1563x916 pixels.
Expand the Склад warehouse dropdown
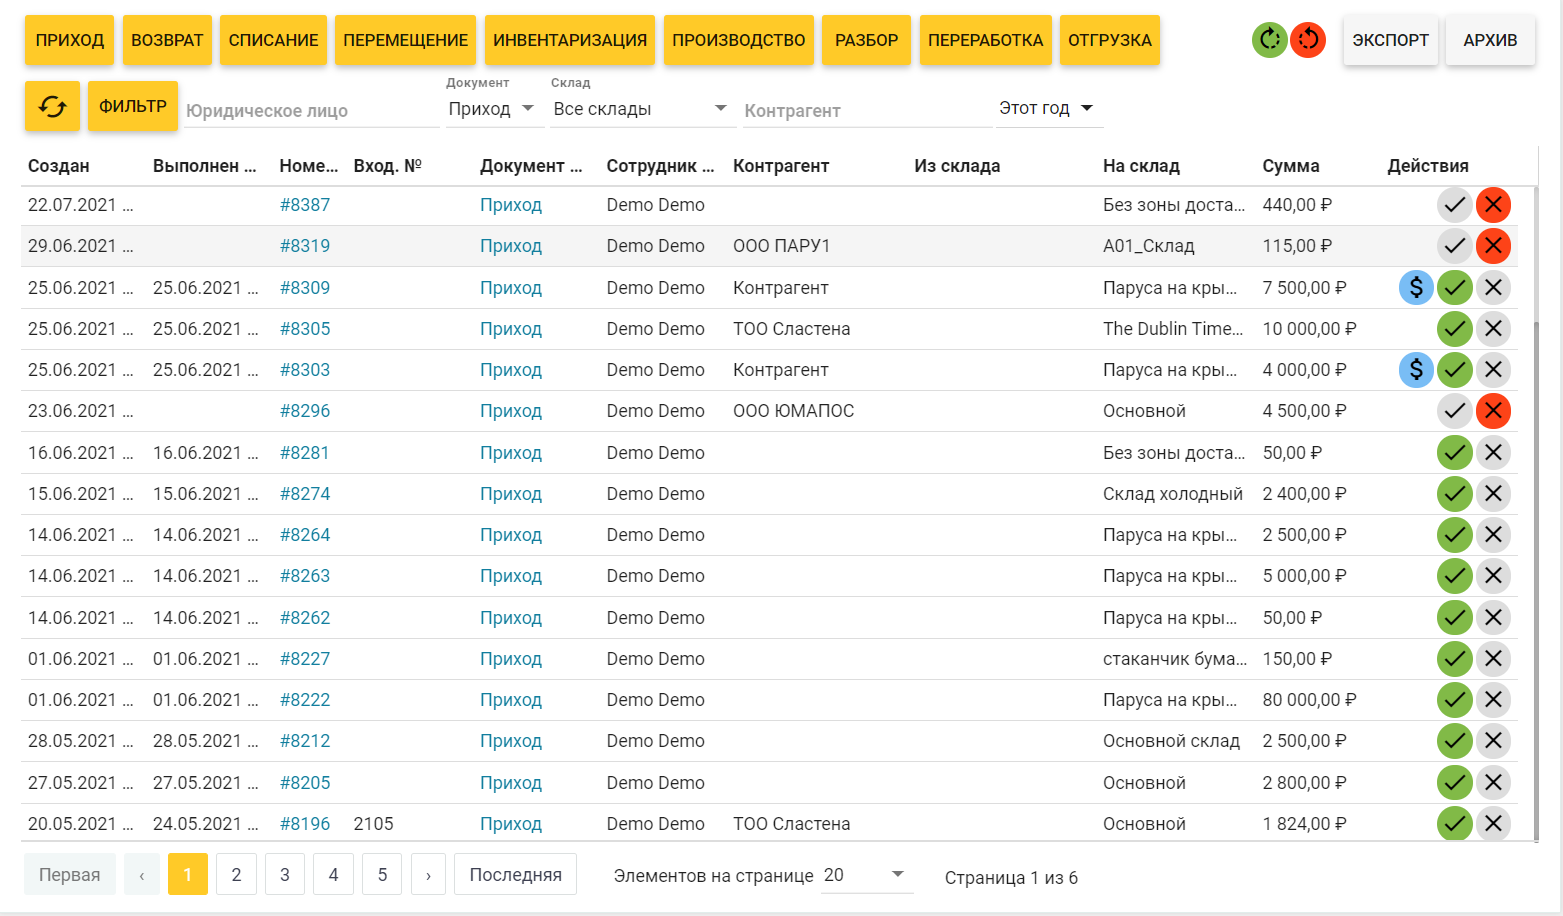[640, 109]
